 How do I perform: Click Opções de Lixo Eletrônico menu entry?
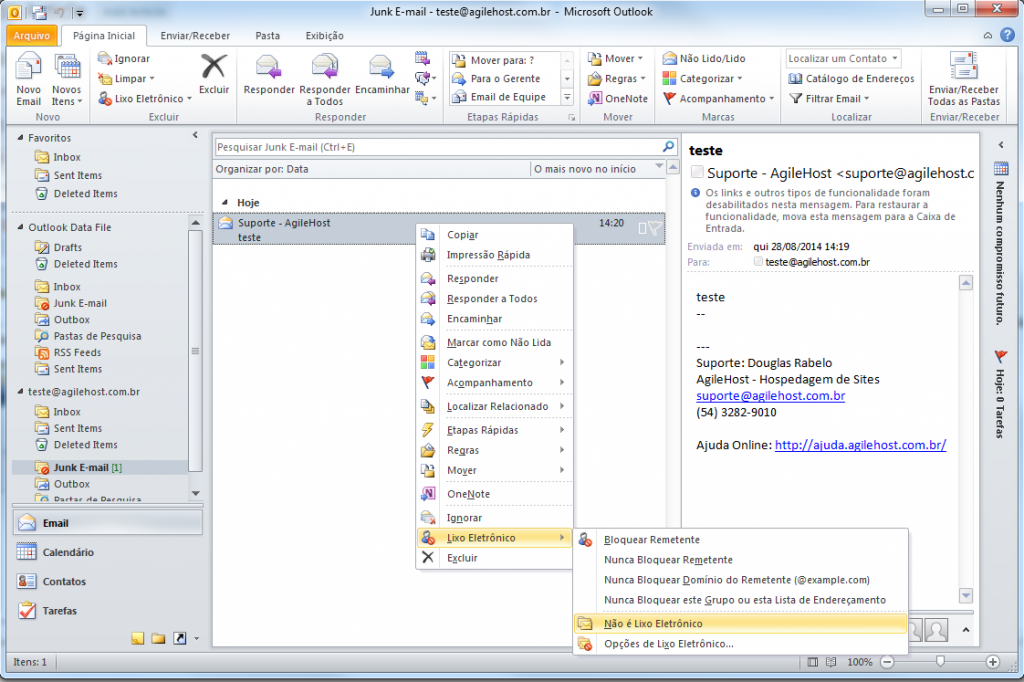click(741, 643)
